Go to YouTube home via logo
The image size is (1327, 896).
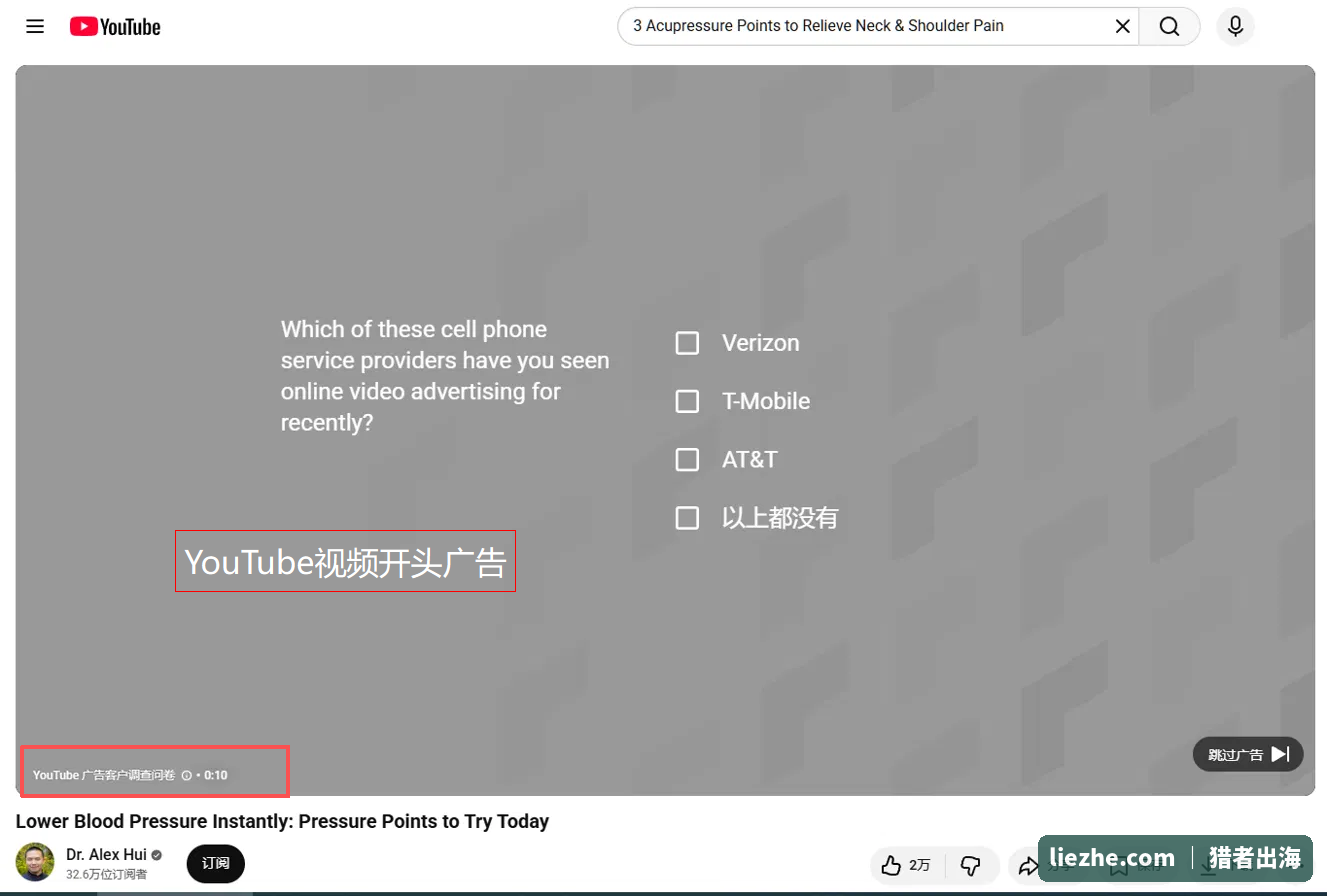click(x=115, y=27)
